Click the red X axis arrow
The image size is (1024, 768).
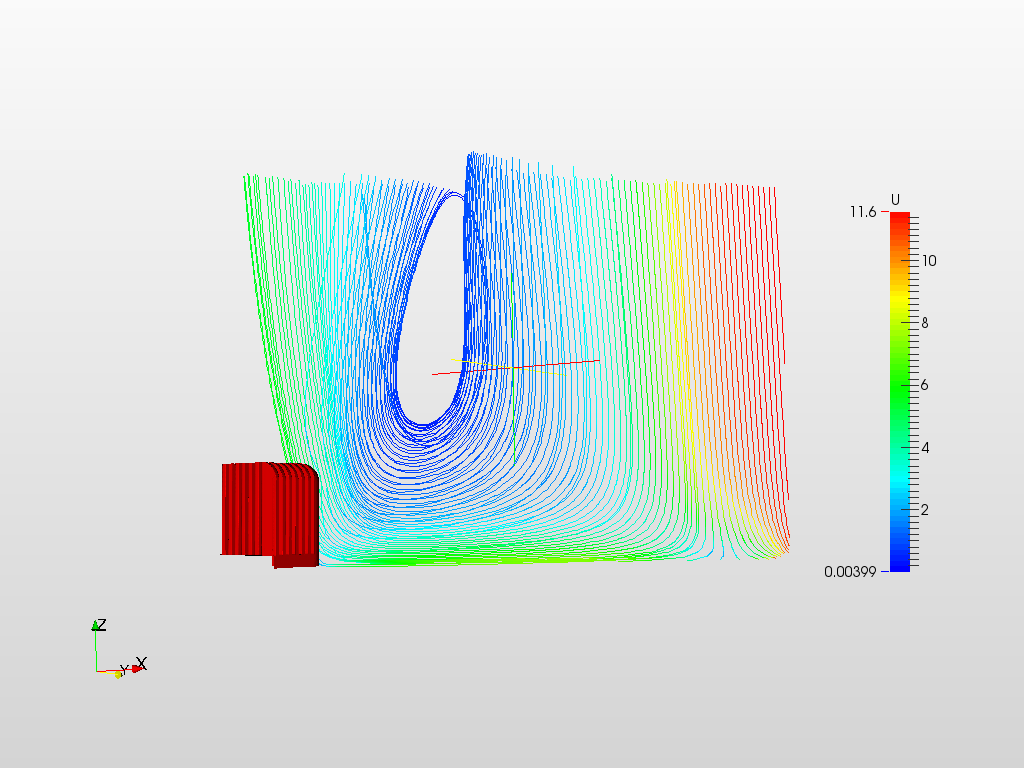pyautogui.click(x=136, y=668)
